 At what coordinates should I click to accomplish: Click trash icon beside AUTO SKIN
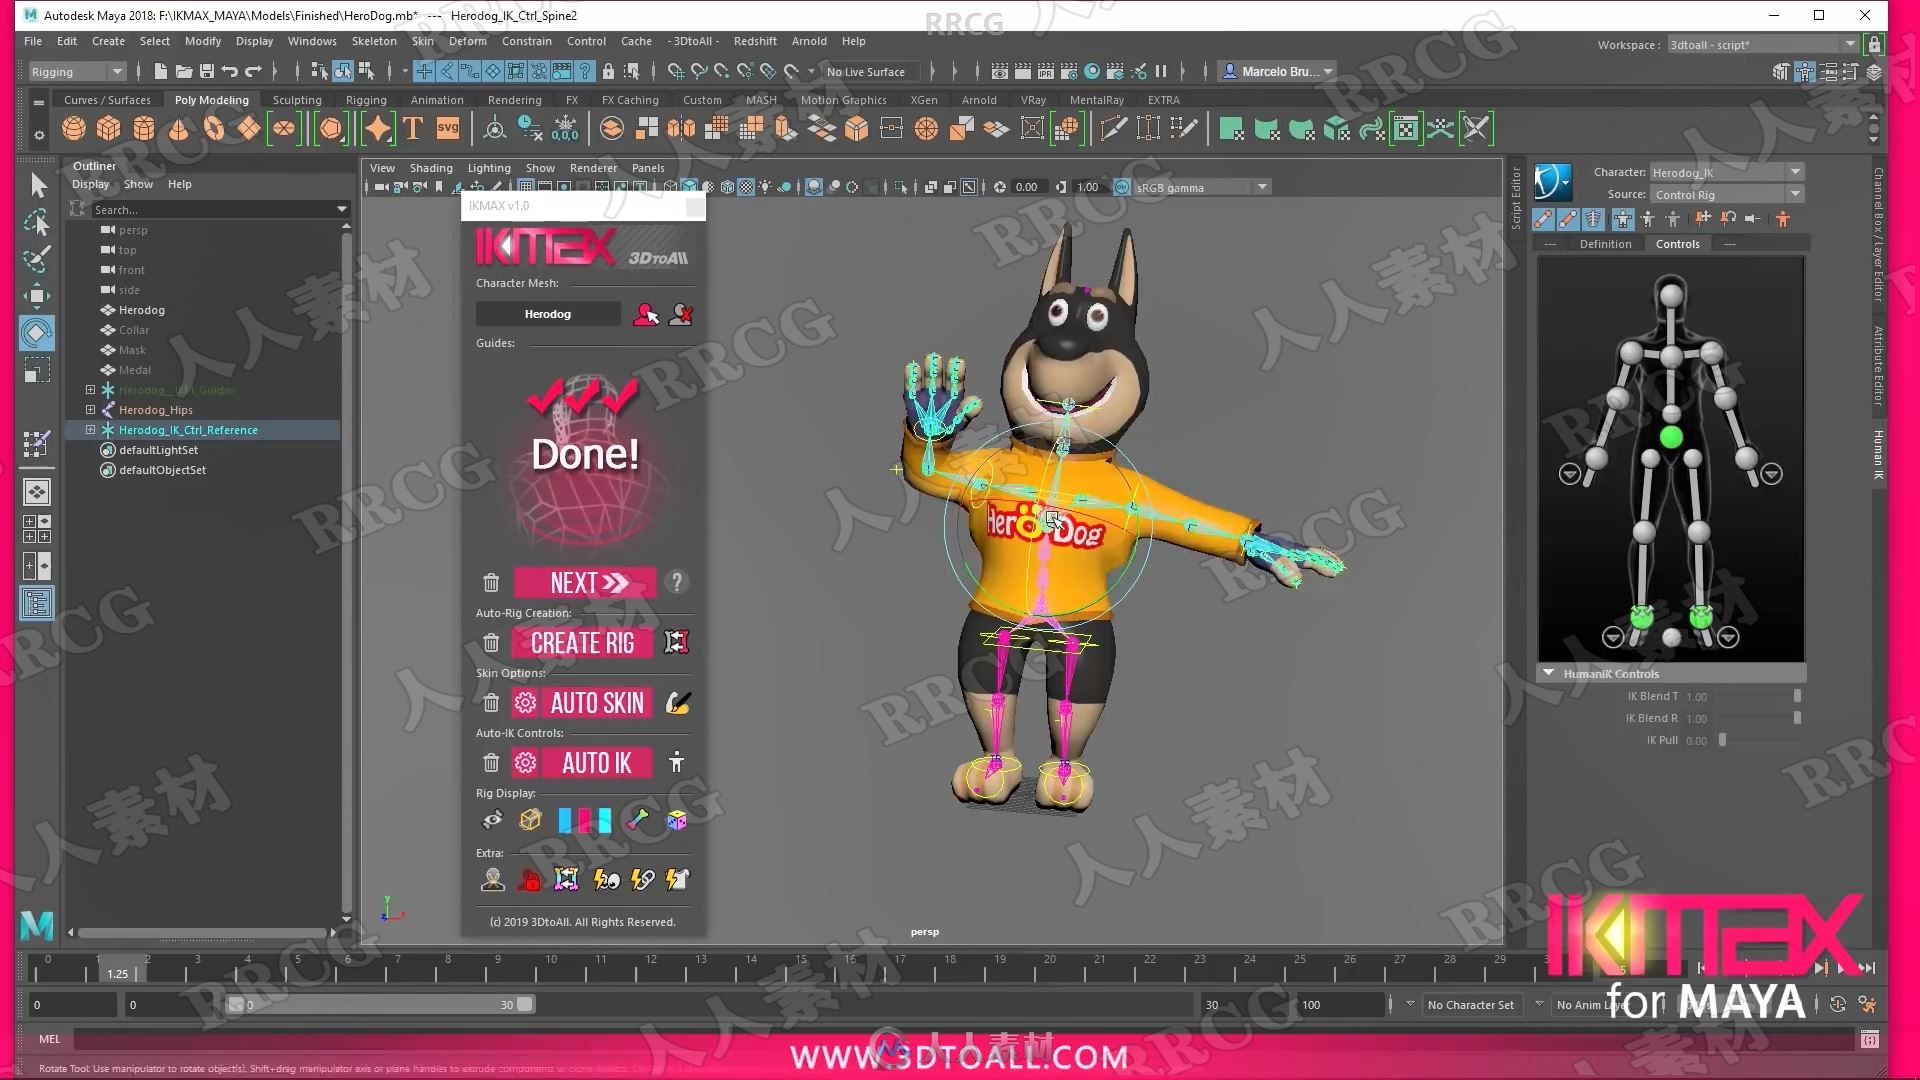coord(491,703)
